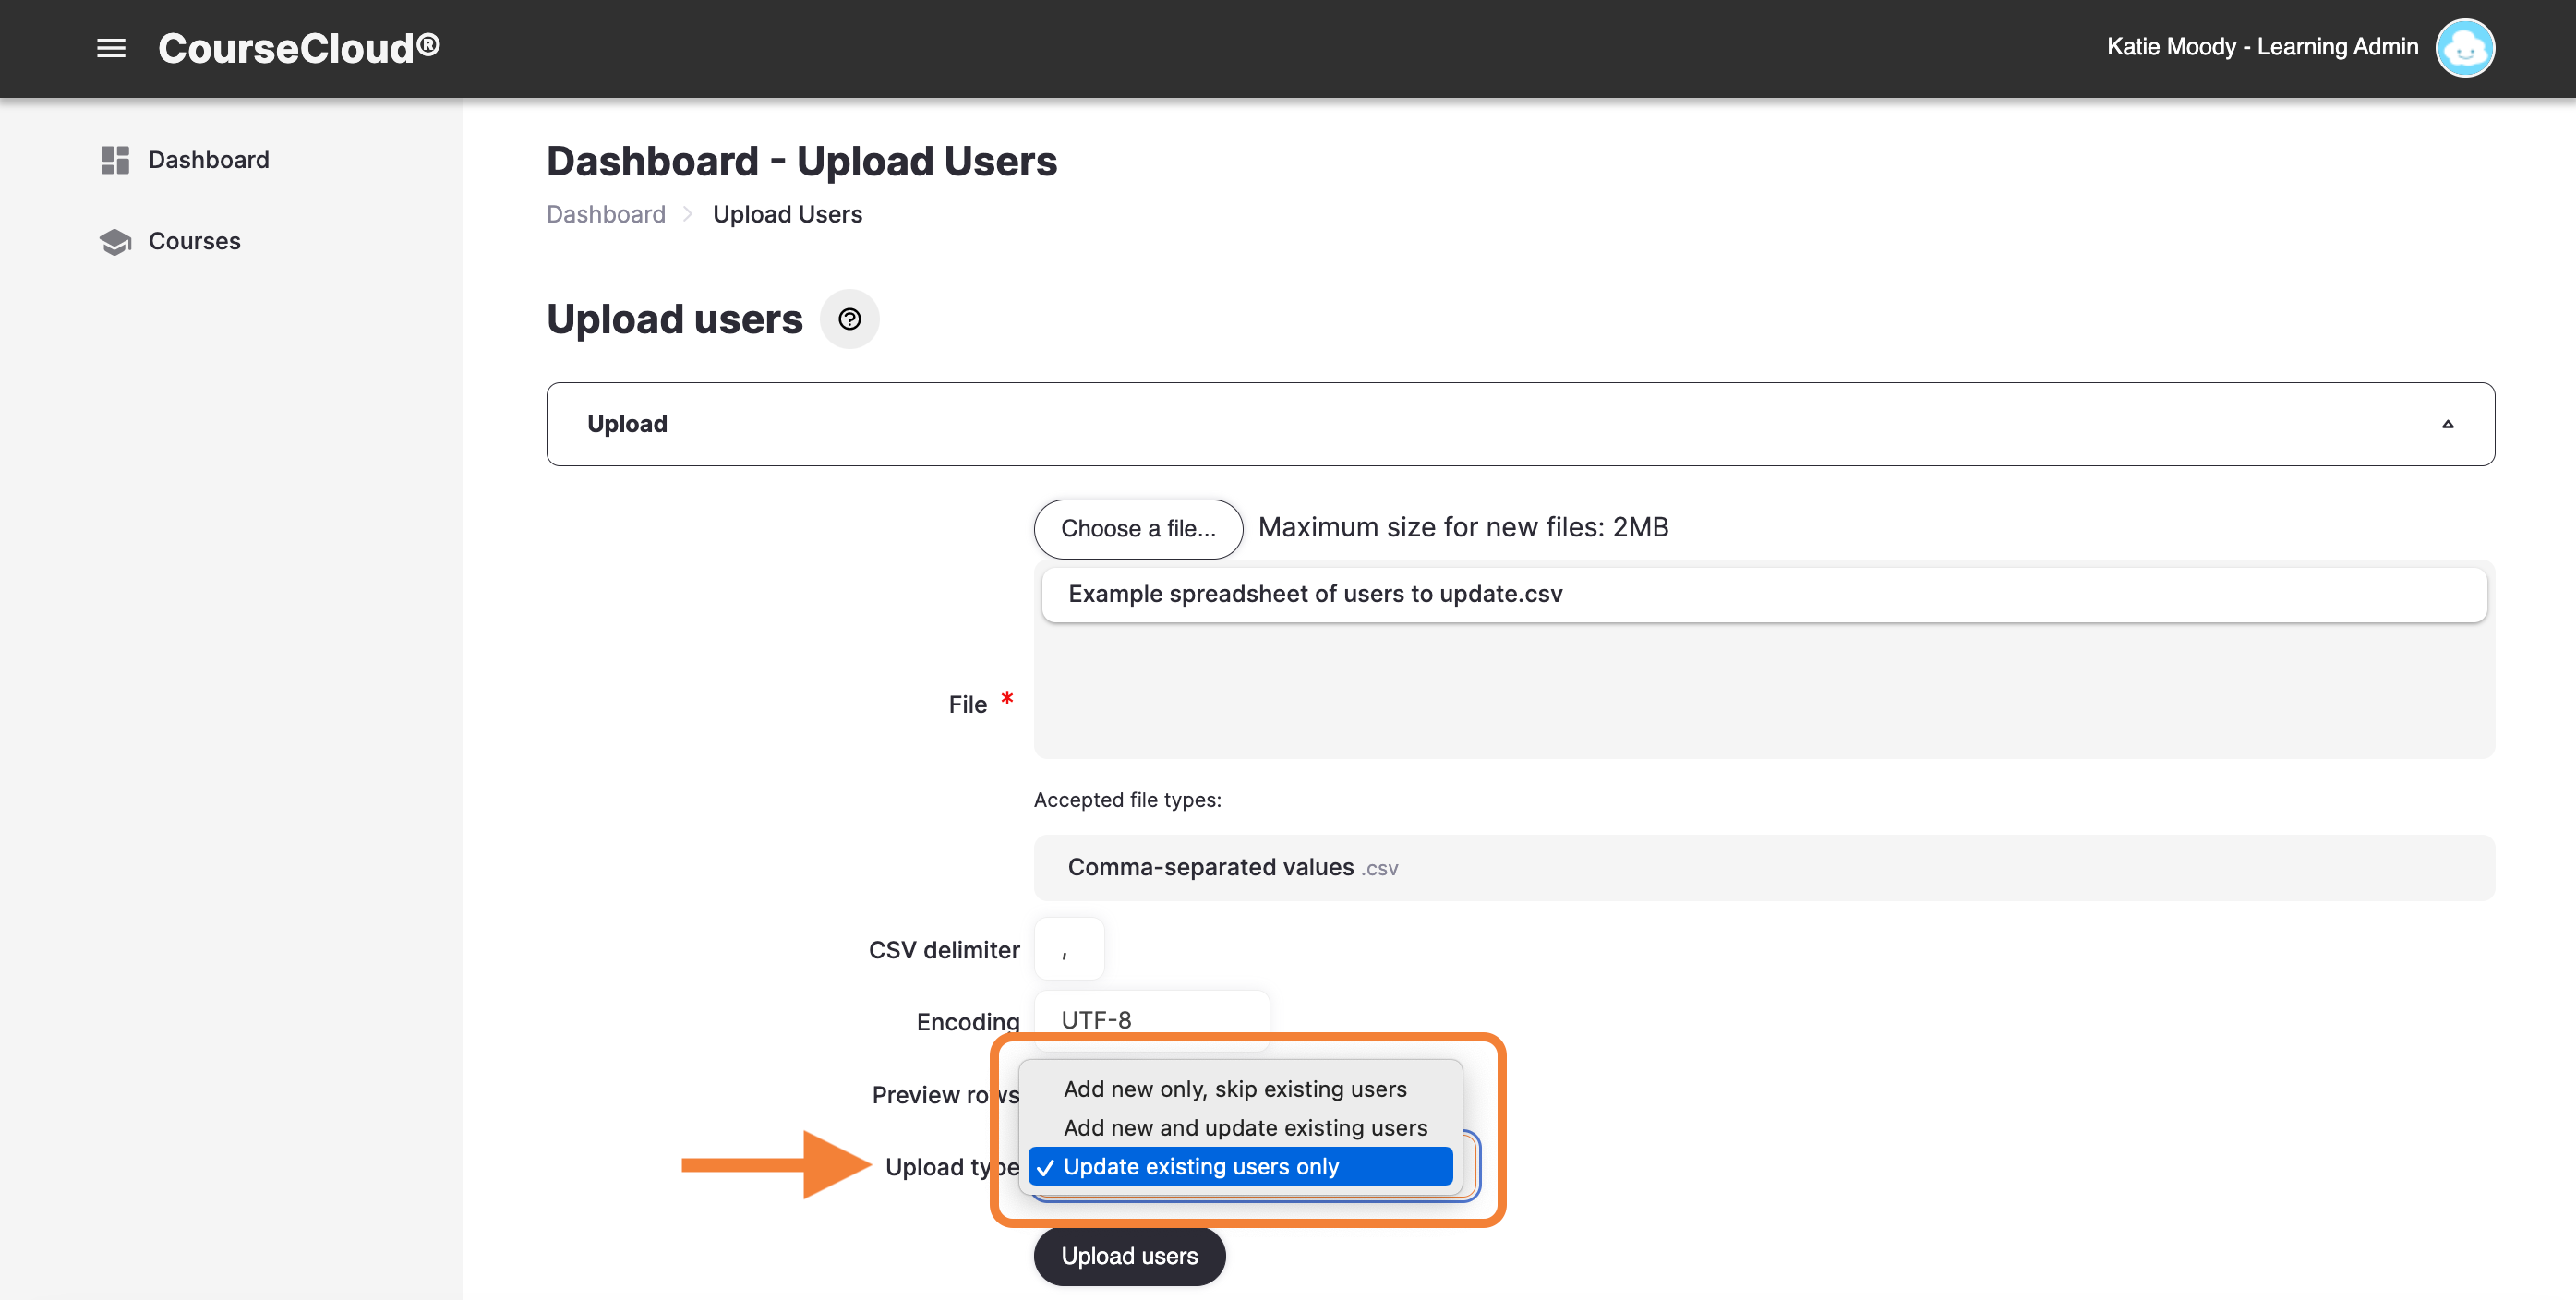
Task: Open Courses in the sidebar
Action: tap(194, 241)
